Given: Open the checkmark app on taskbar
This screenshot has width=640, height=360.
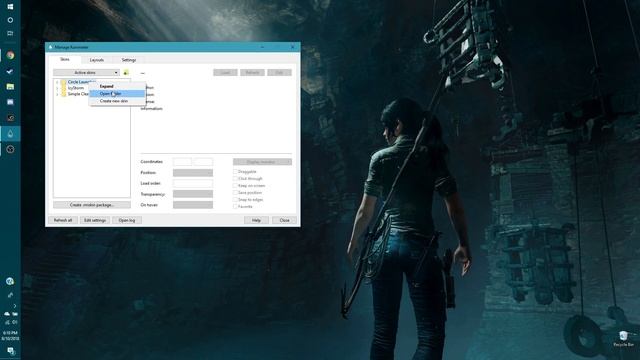Looking at the screenshot, I should (x=10, y=71).
